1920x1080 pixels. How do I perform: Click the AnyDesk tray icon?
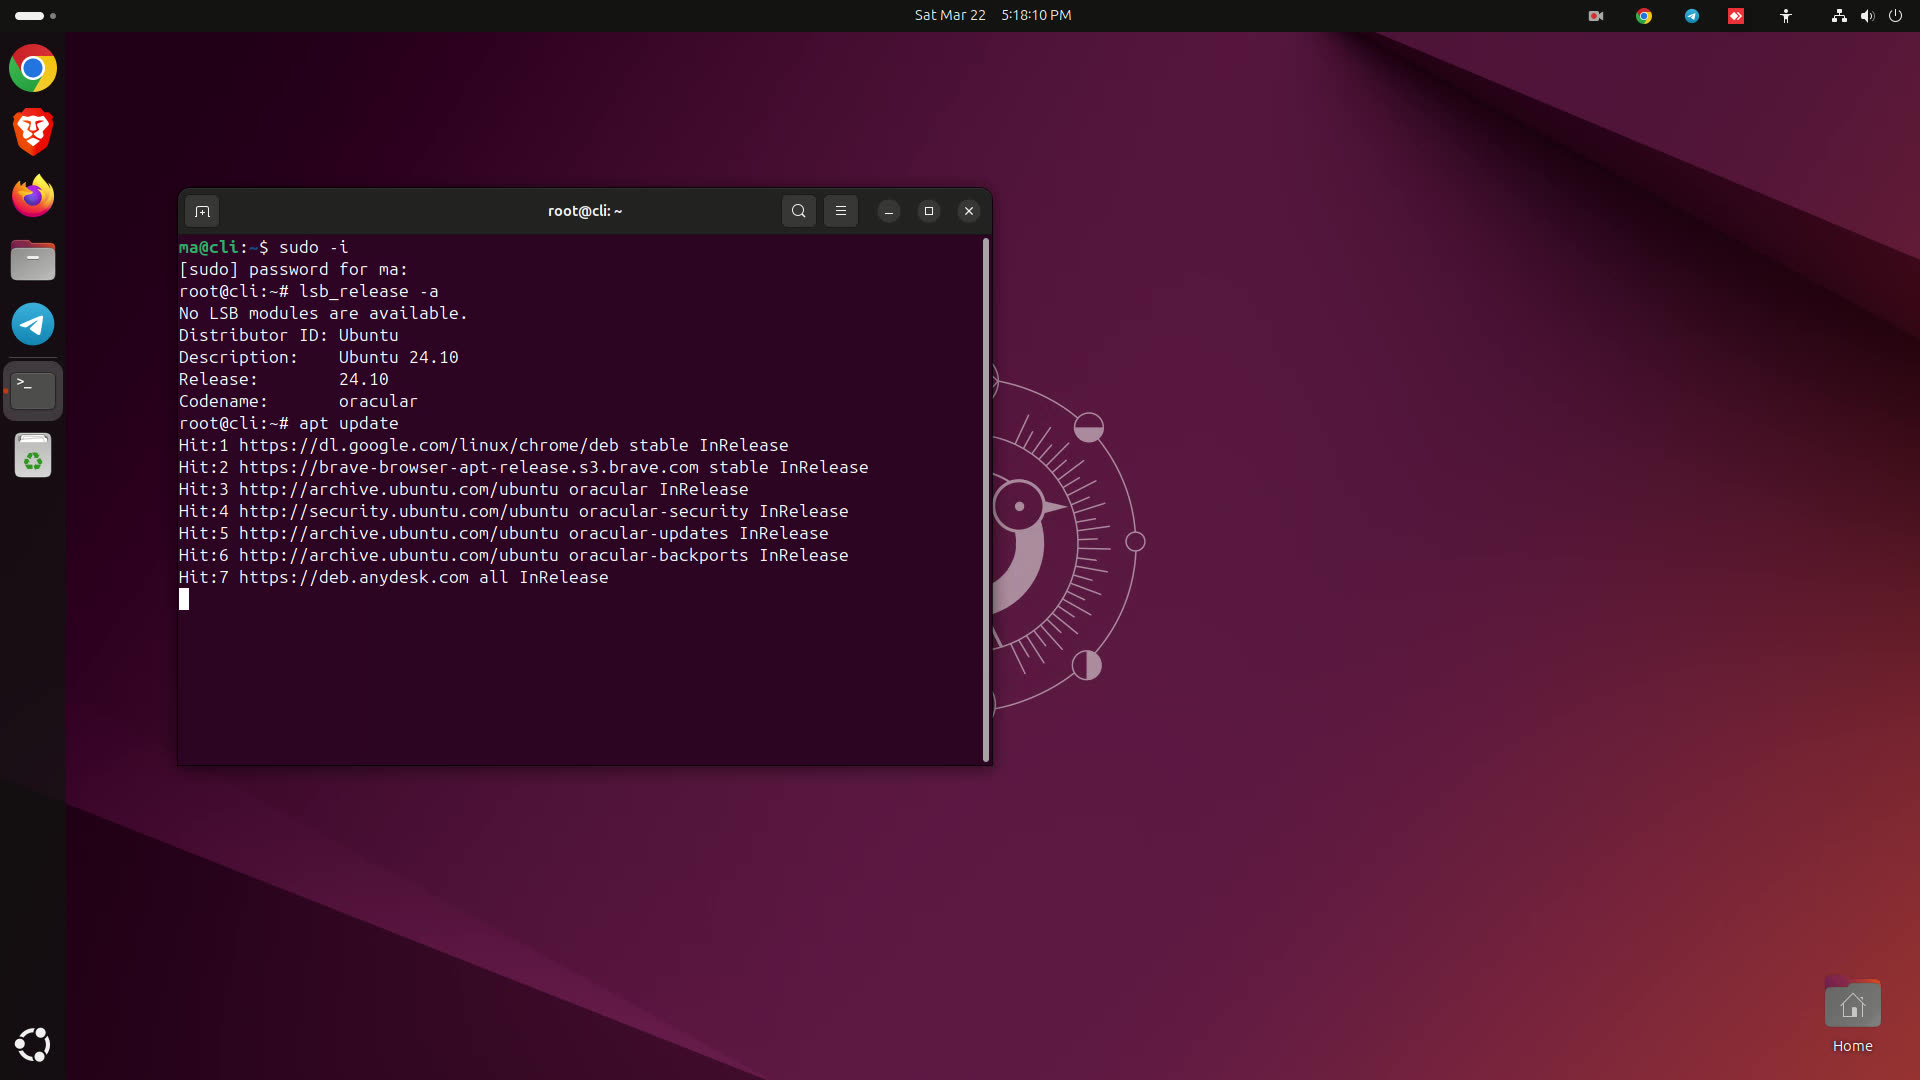coord(1736,15)
